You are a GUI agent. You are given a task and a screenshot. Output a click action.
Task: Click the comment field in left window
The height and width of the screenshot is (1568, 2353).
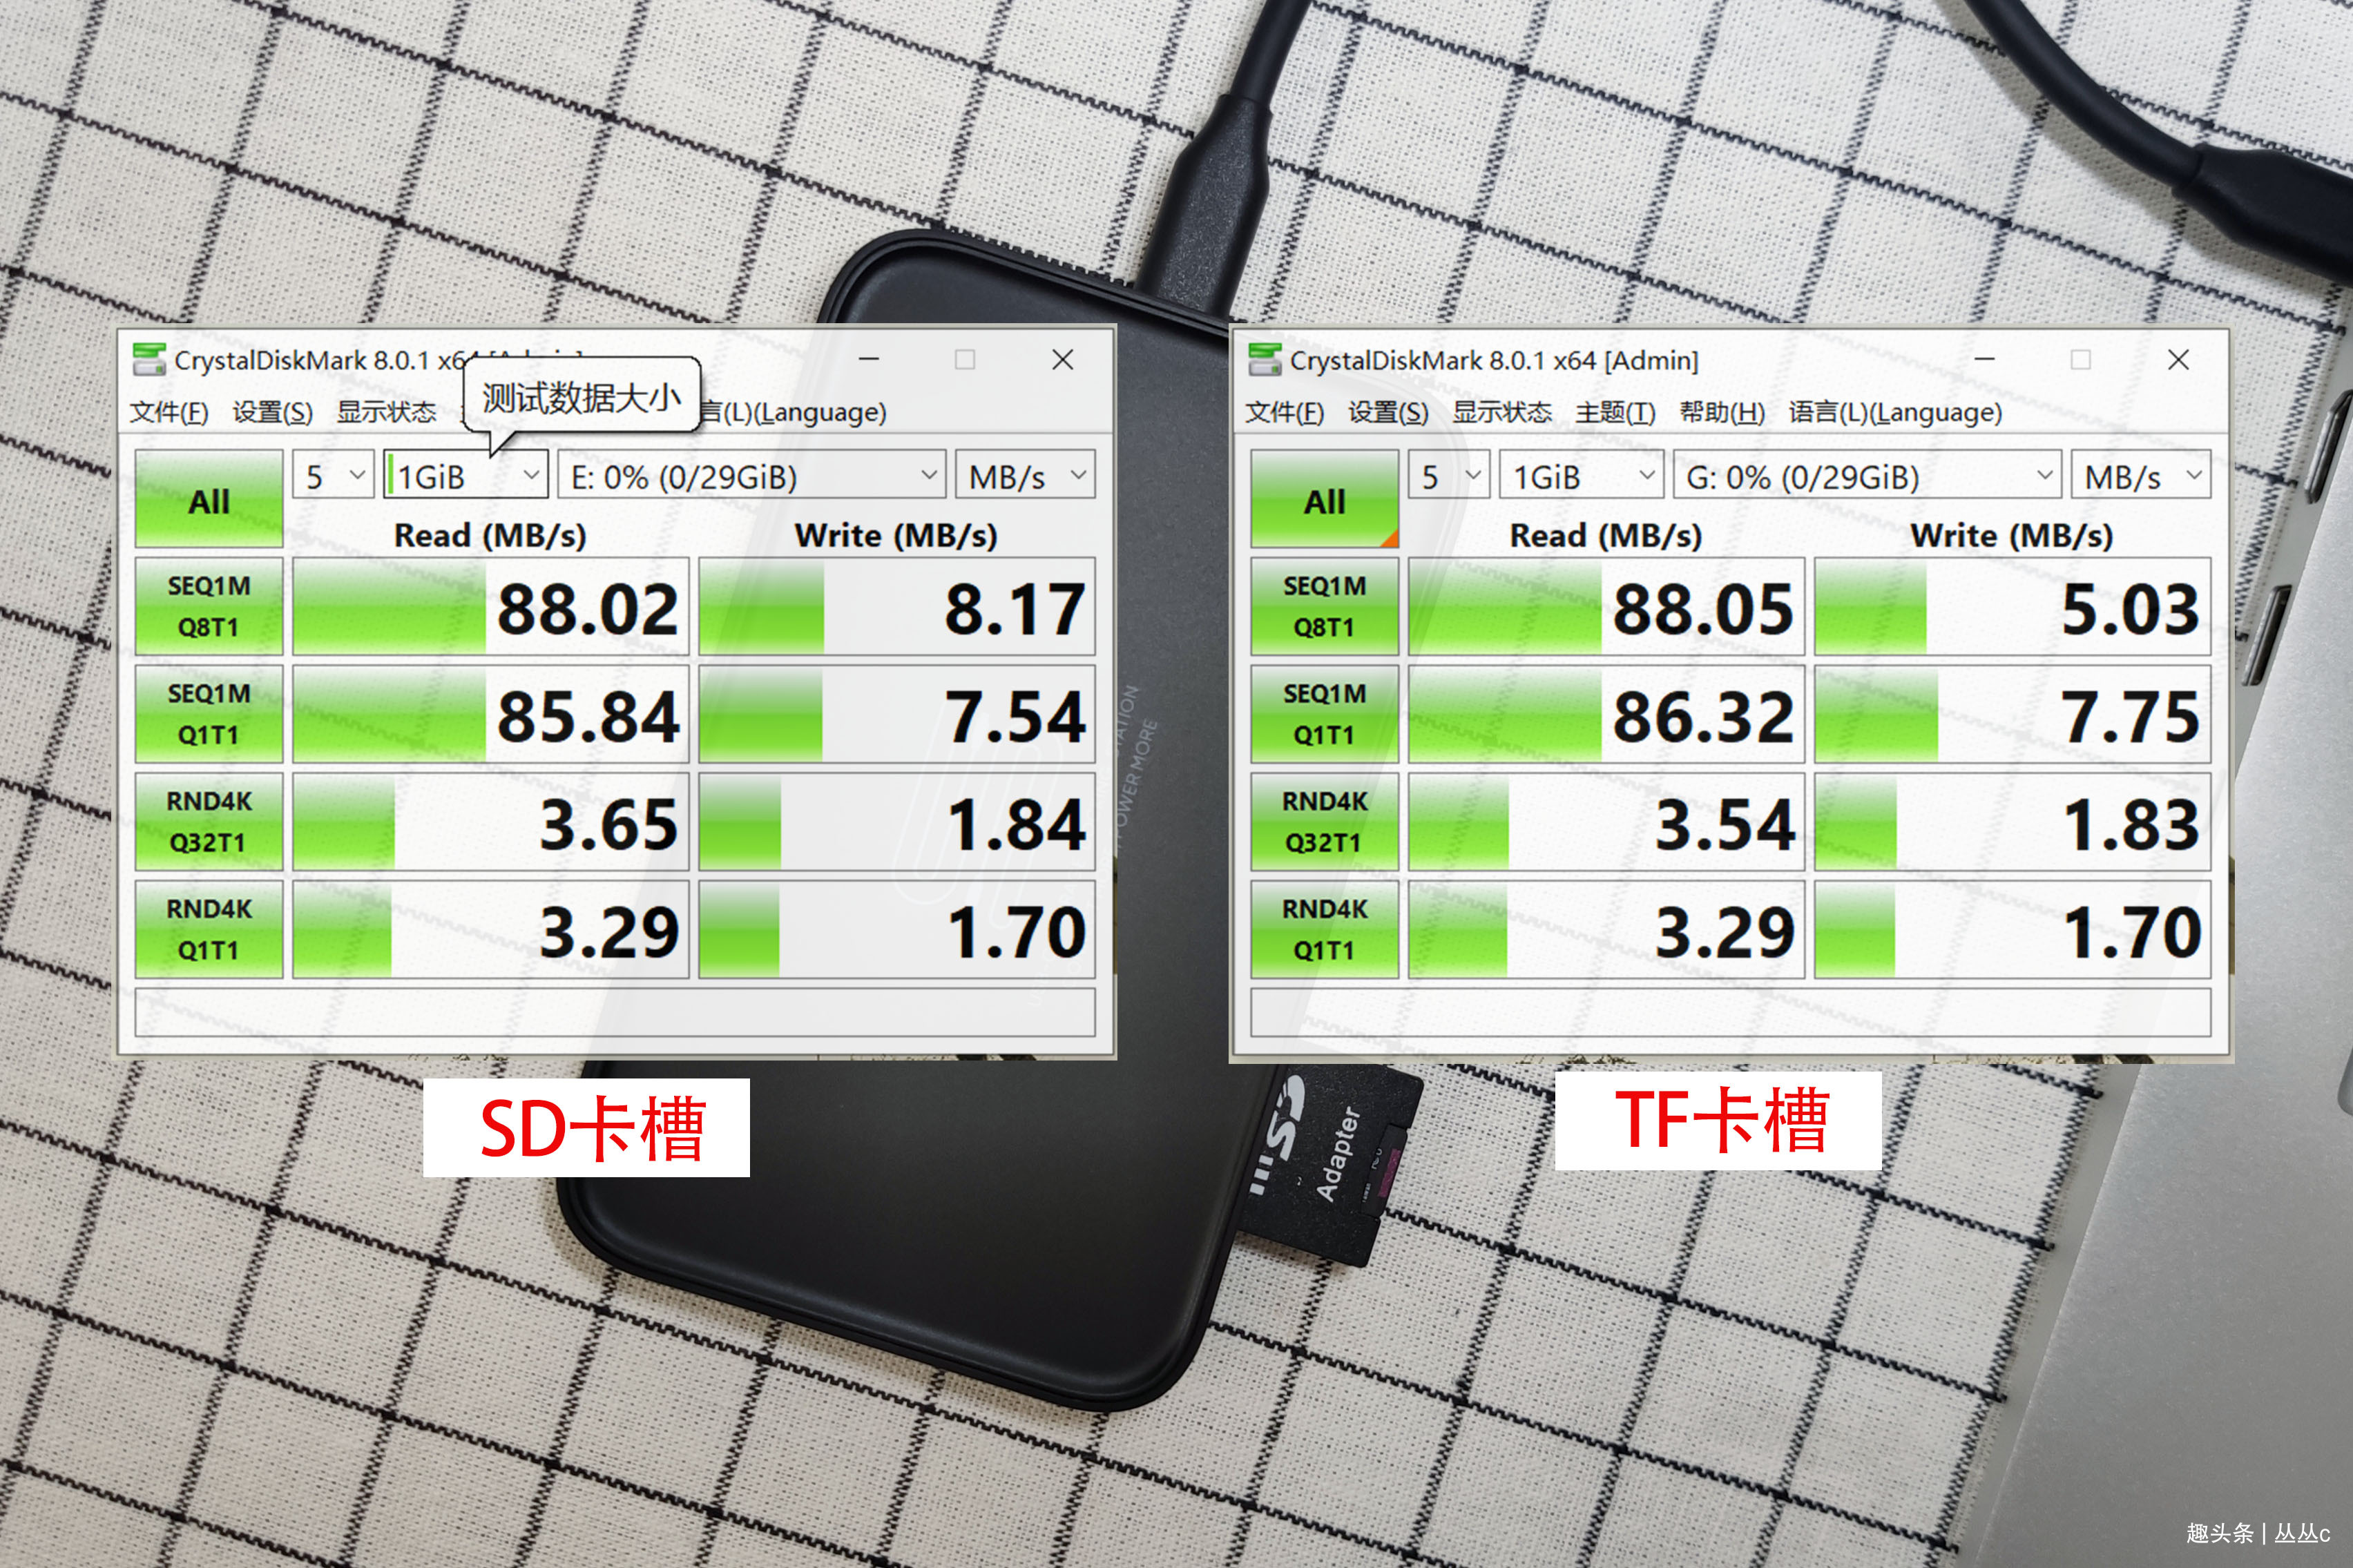[615, 1012]
